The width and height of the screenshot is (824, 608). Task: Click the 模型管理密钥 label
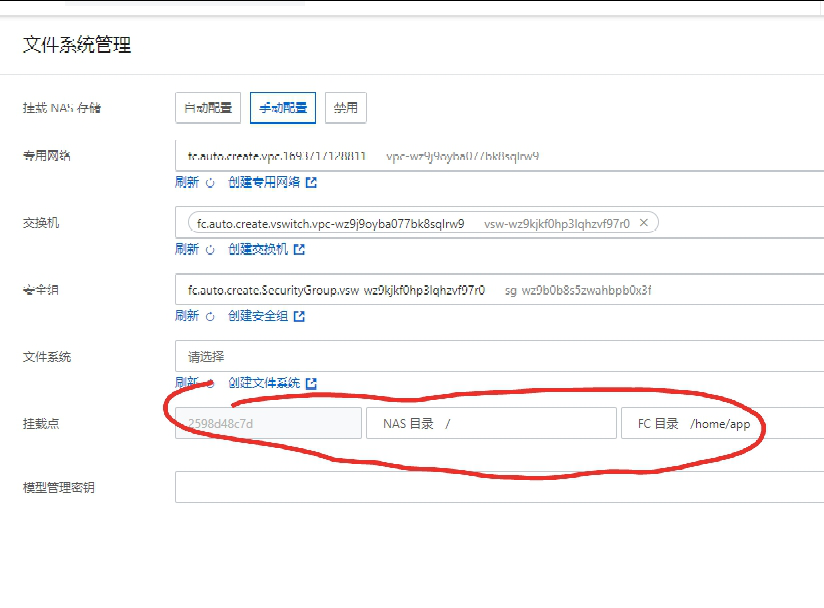click(58, 488)
